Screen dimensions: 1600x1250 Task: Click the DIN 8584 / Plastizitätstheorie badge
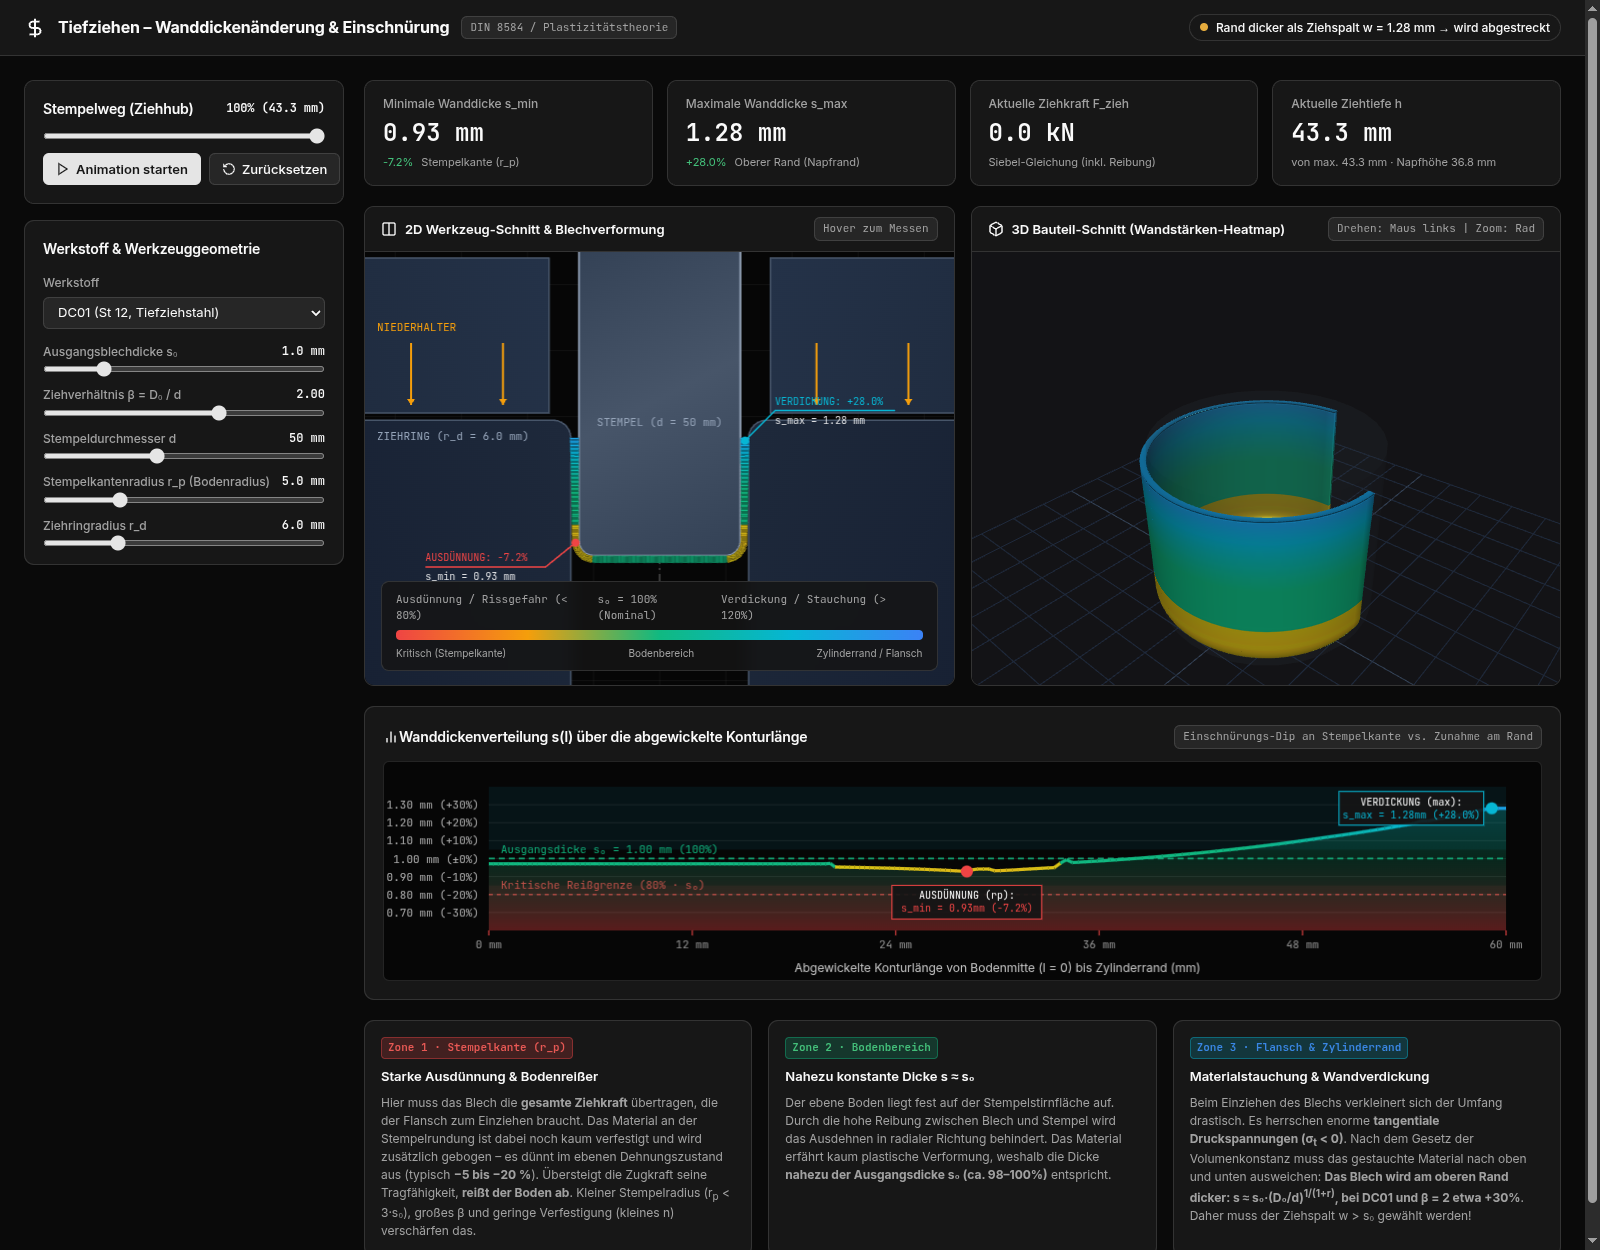coord(569,27)
